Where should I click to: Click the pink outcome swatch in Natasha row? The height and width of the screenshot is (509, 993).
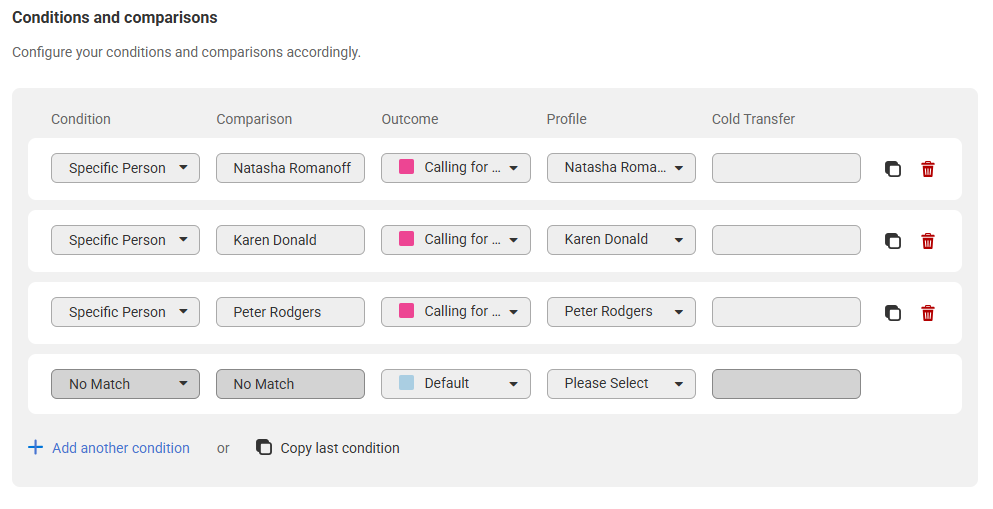(x=406, y=167)
